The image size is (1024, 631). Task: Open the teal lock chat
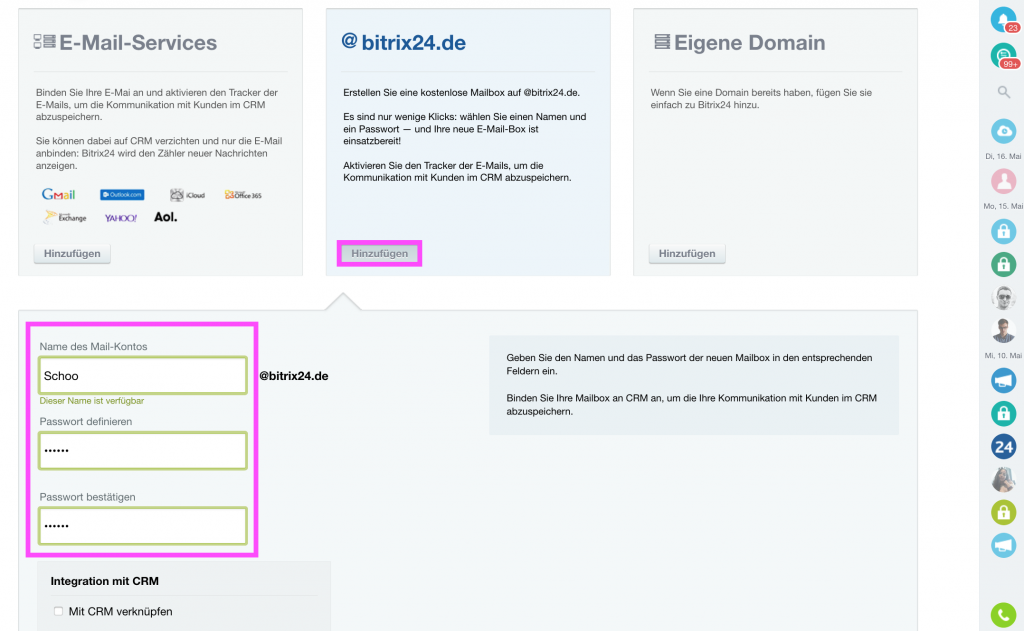(x=1004, y=413)
